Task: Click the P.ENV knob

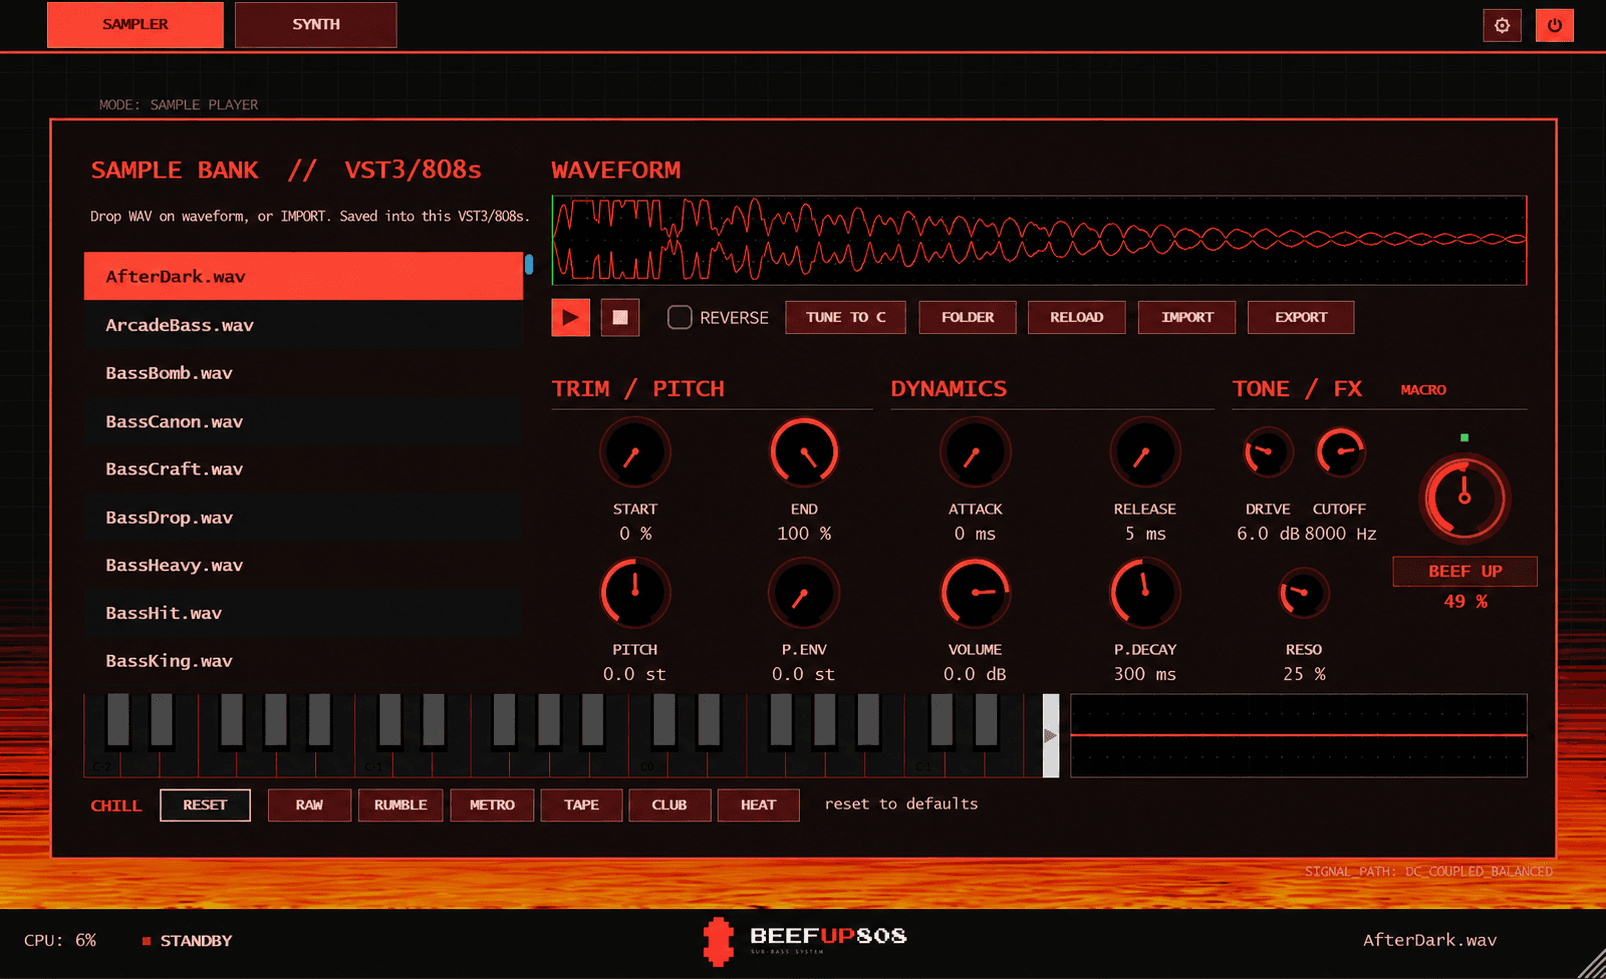Action: [804, 593]
